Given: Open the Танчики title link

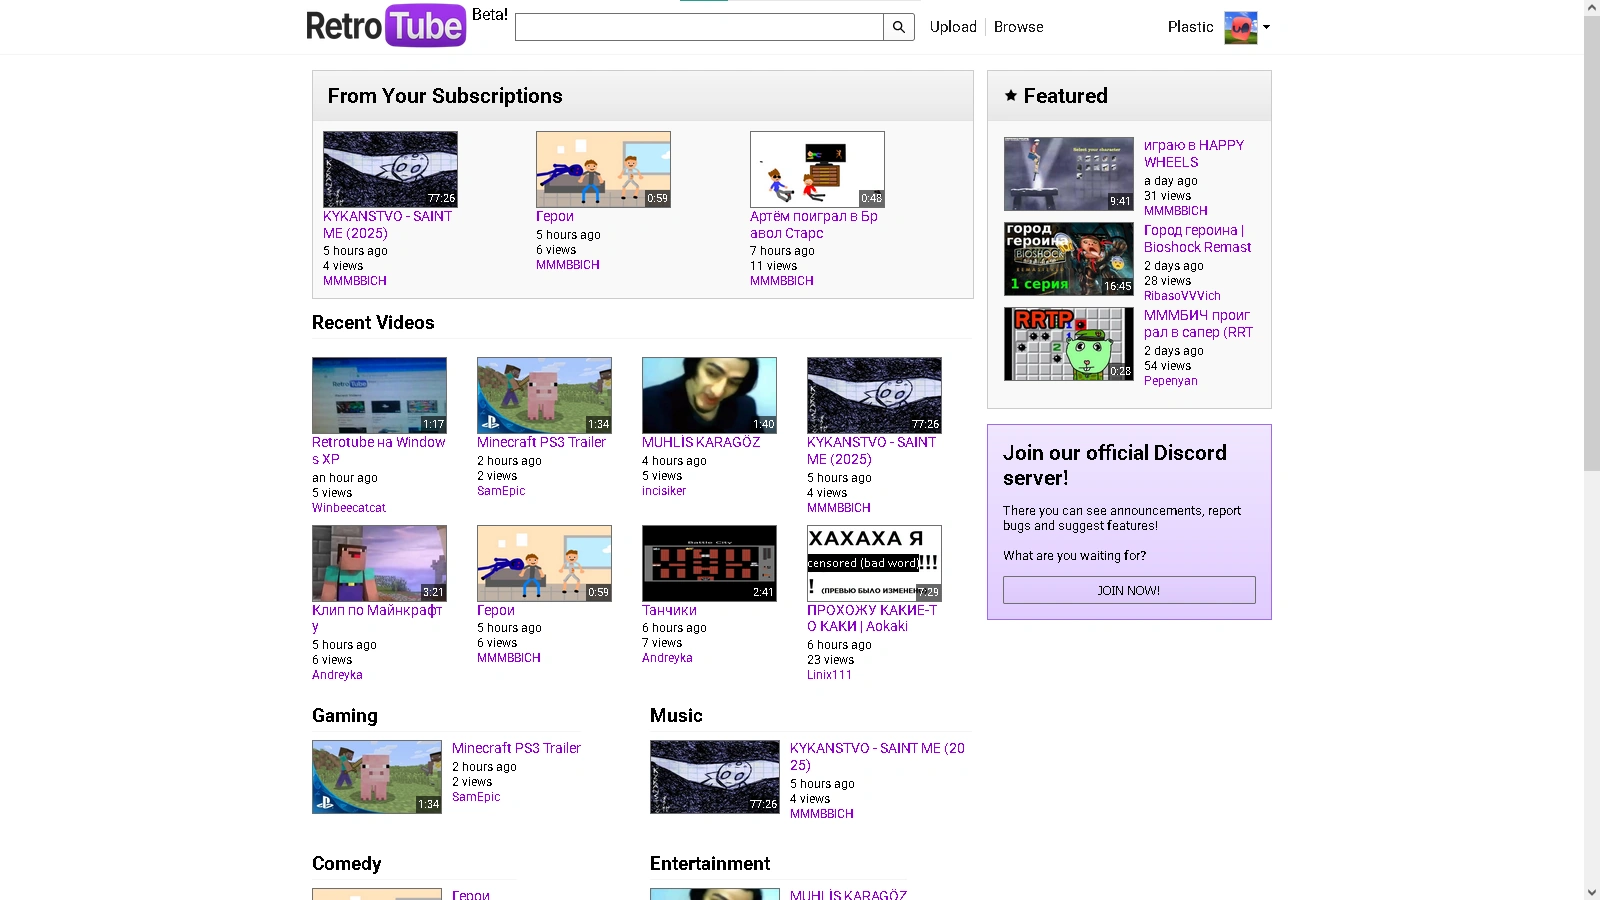Looking at the screenshot, I should (x=669, y=610).
